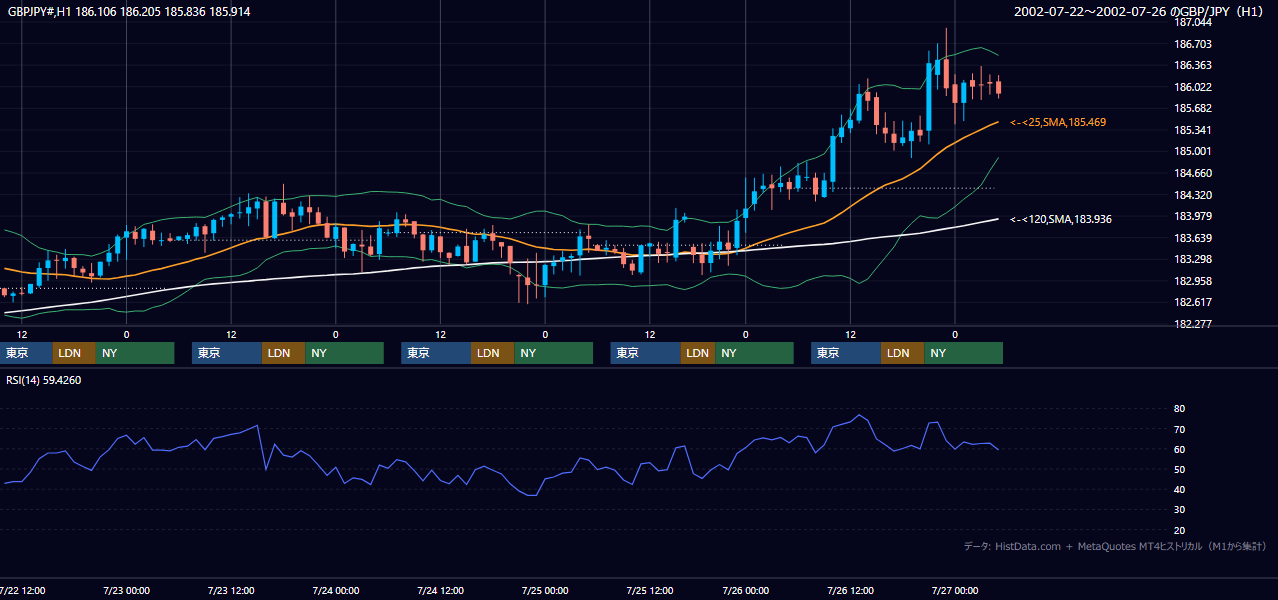Click price axis value 187.044
1278x600 pixels.
[x=1193, y=23]
